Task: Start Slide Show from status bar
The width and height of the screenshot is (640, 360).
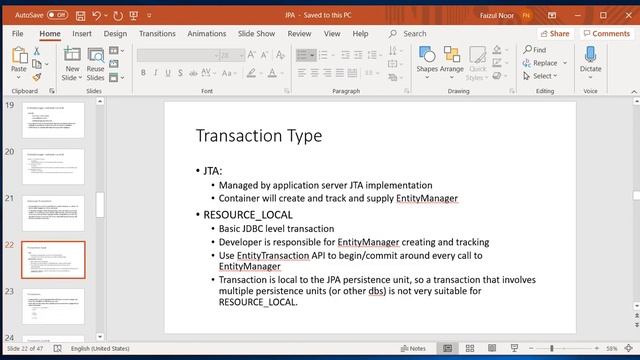Action: pyautogui.click(x=514, y=348)
